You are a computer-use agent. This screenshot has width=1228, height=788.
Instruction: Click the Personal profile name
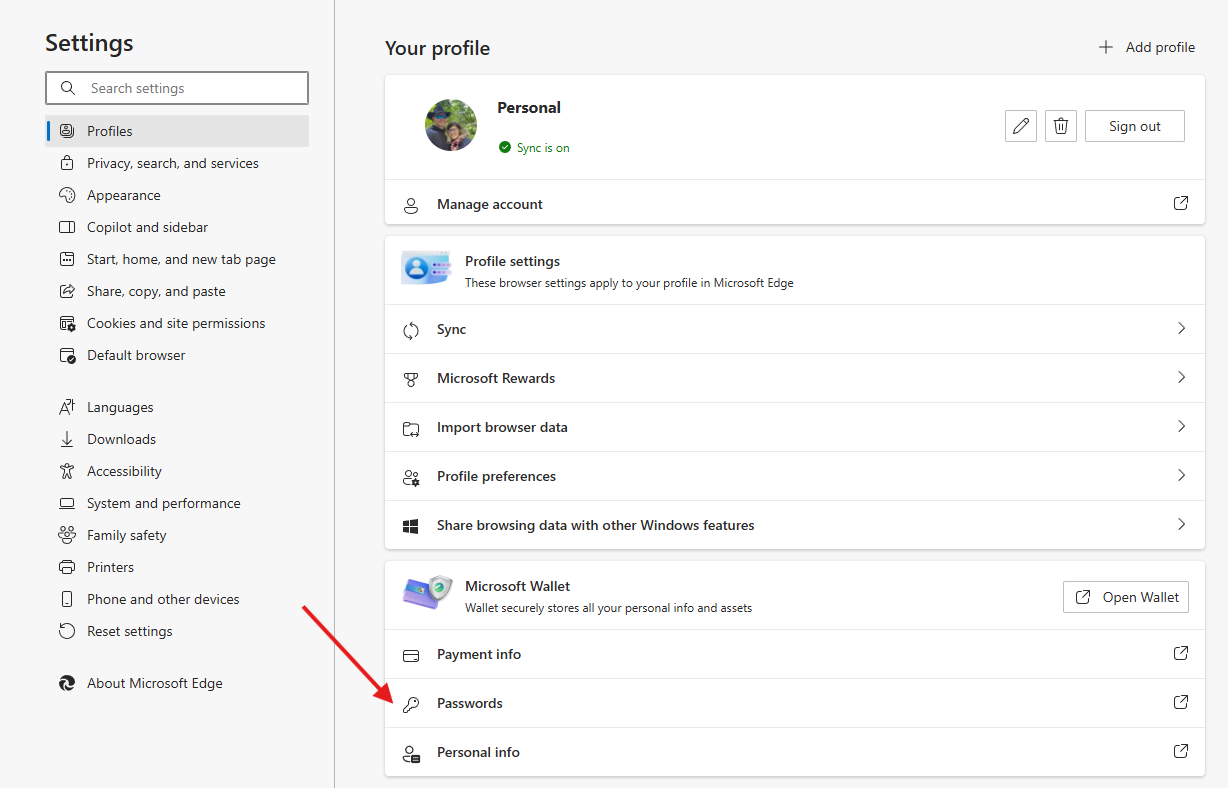[x=529, y=108]
